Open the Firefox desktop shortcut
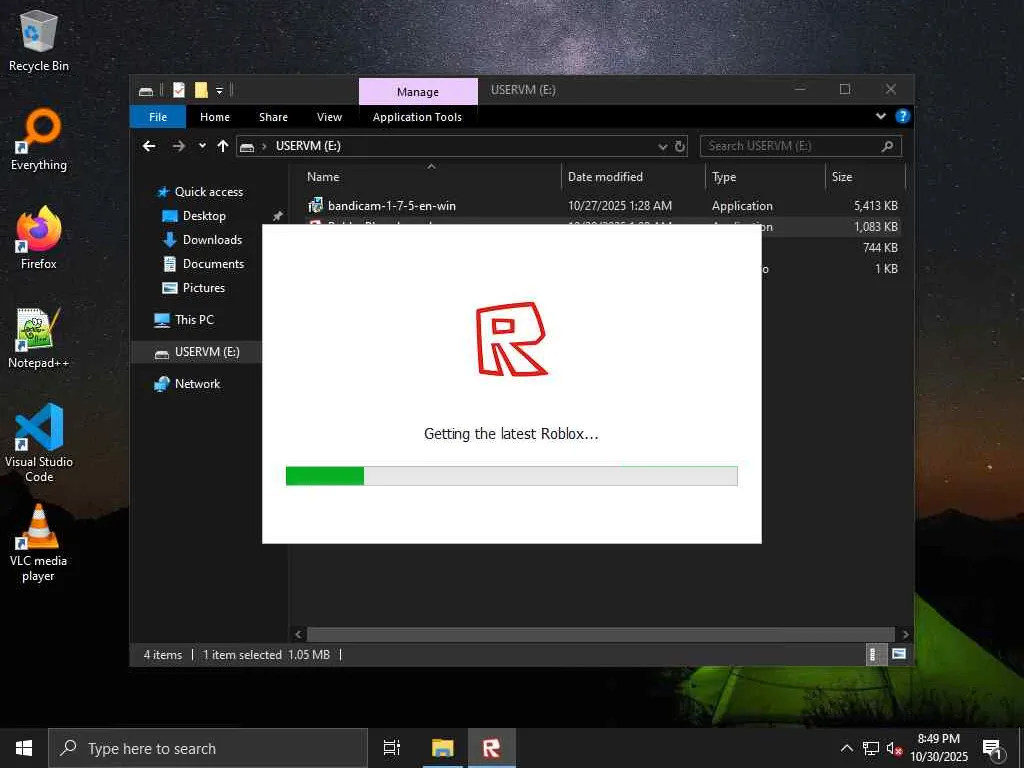This screenshot has height=768, width=1024. 39,238
